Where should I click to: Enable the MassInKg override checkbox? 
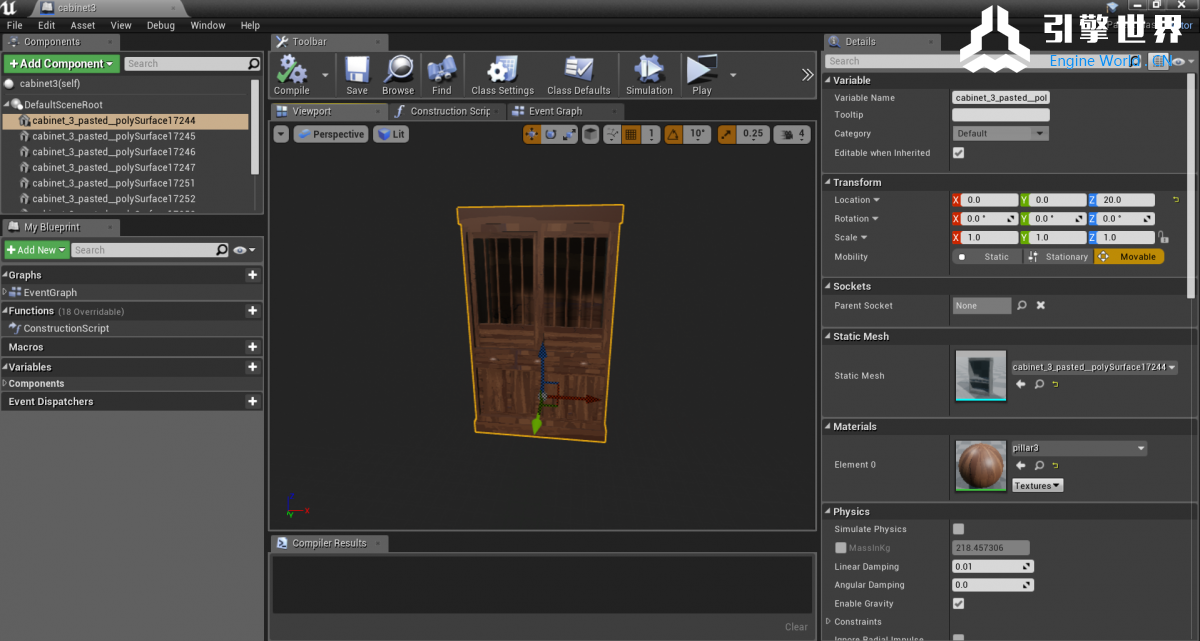[x=841, y=548]
